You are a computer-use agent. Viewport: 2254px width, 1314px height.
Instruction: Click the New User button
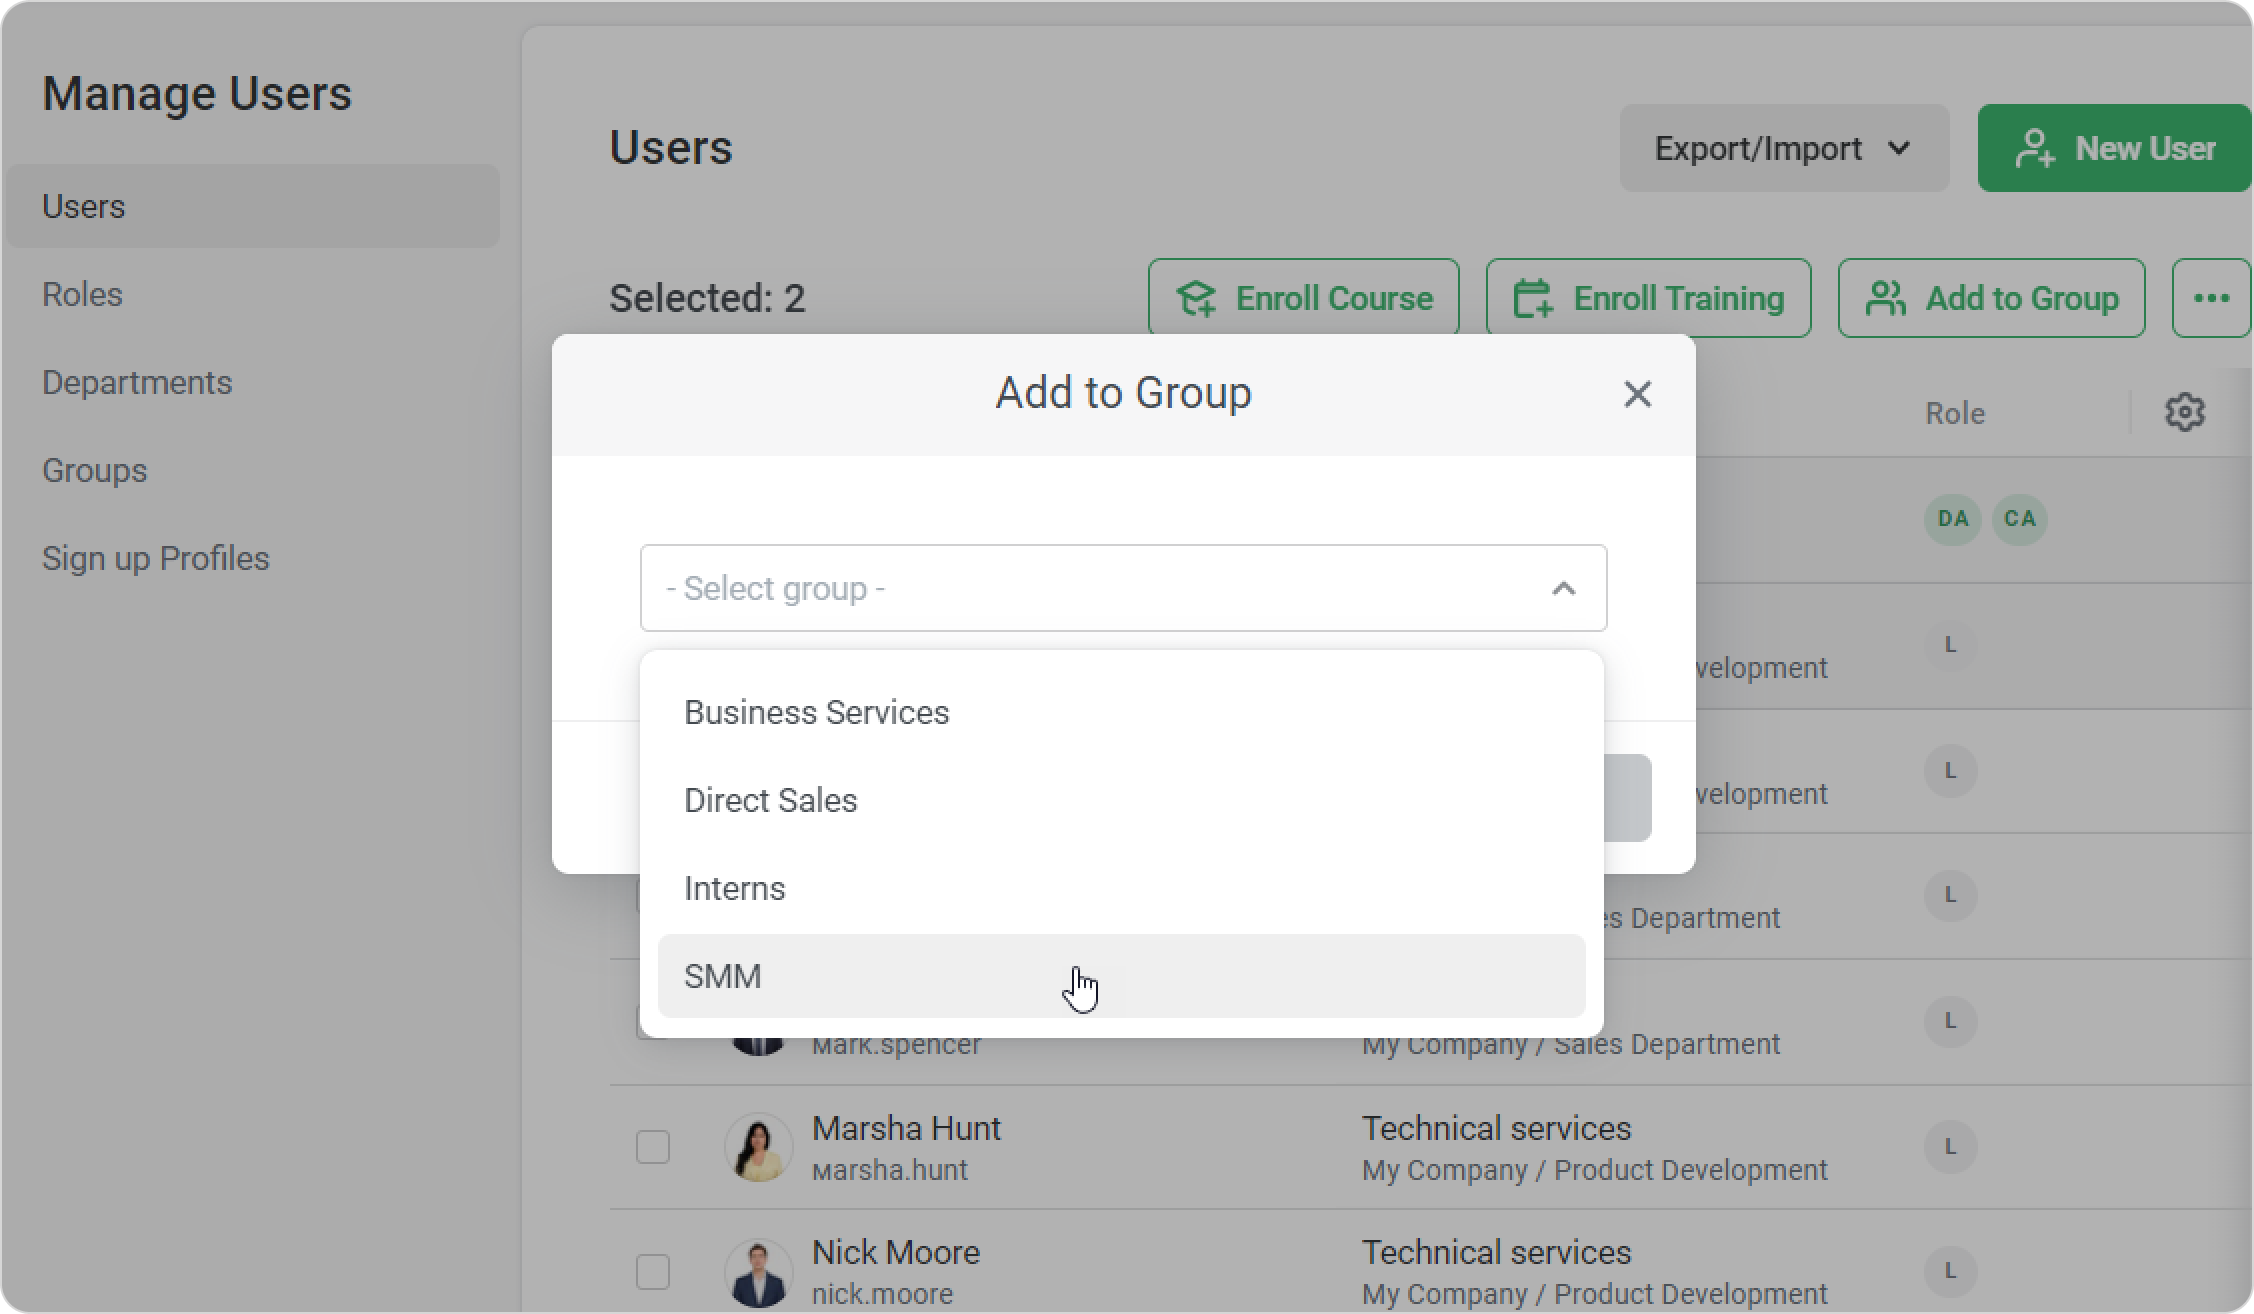[x=2114, y=148]
